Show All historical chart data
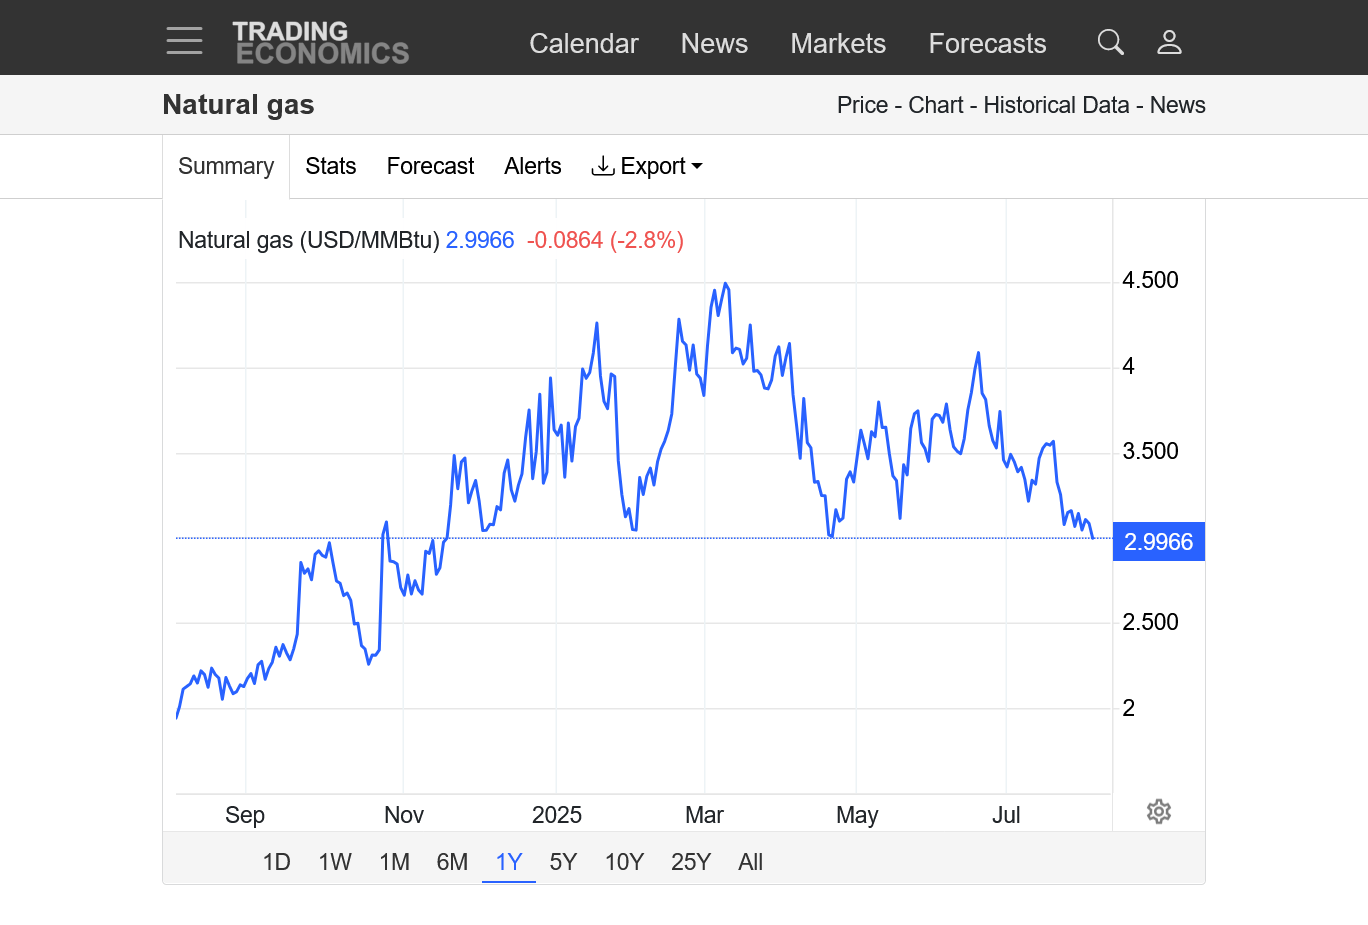1368x925 pixels. (750, 862)
